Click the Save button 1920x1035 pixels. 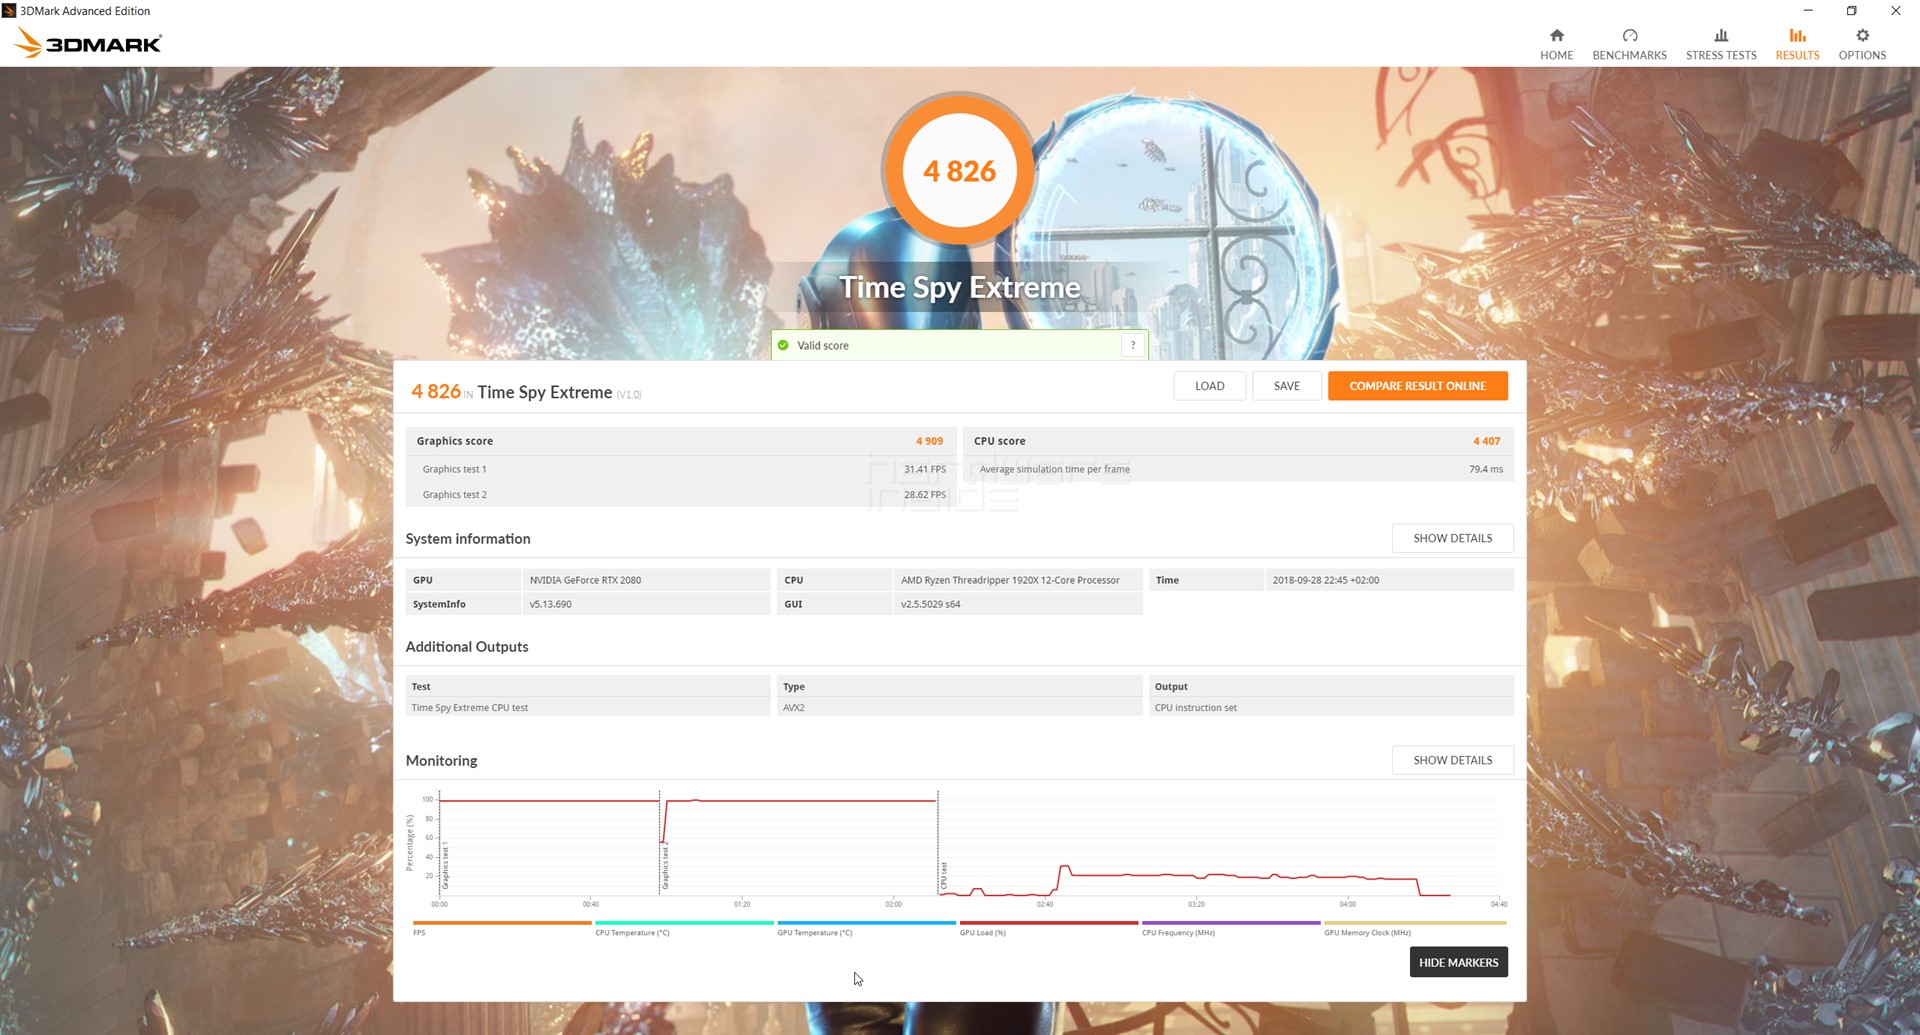coord(1286,386)
